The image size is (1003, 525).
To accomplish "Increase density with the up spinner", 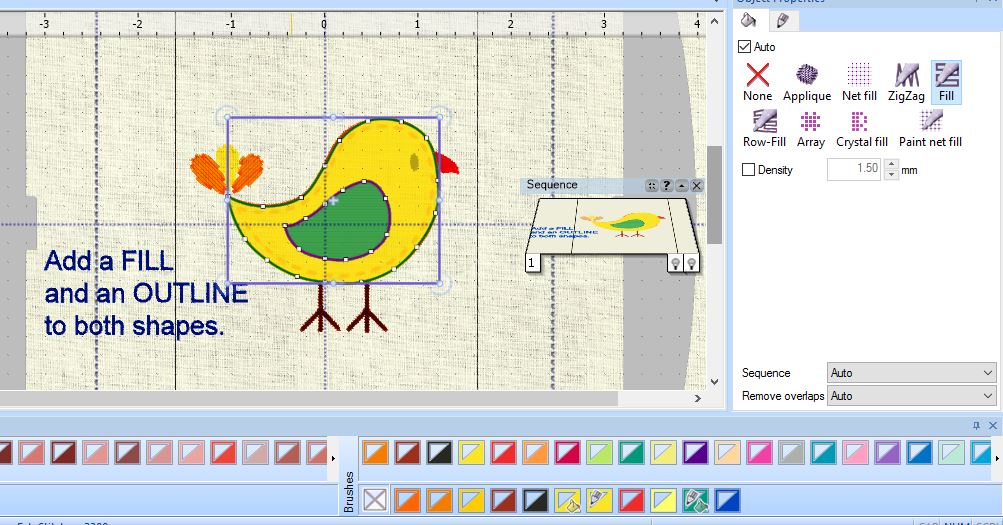I will point(891,164).
